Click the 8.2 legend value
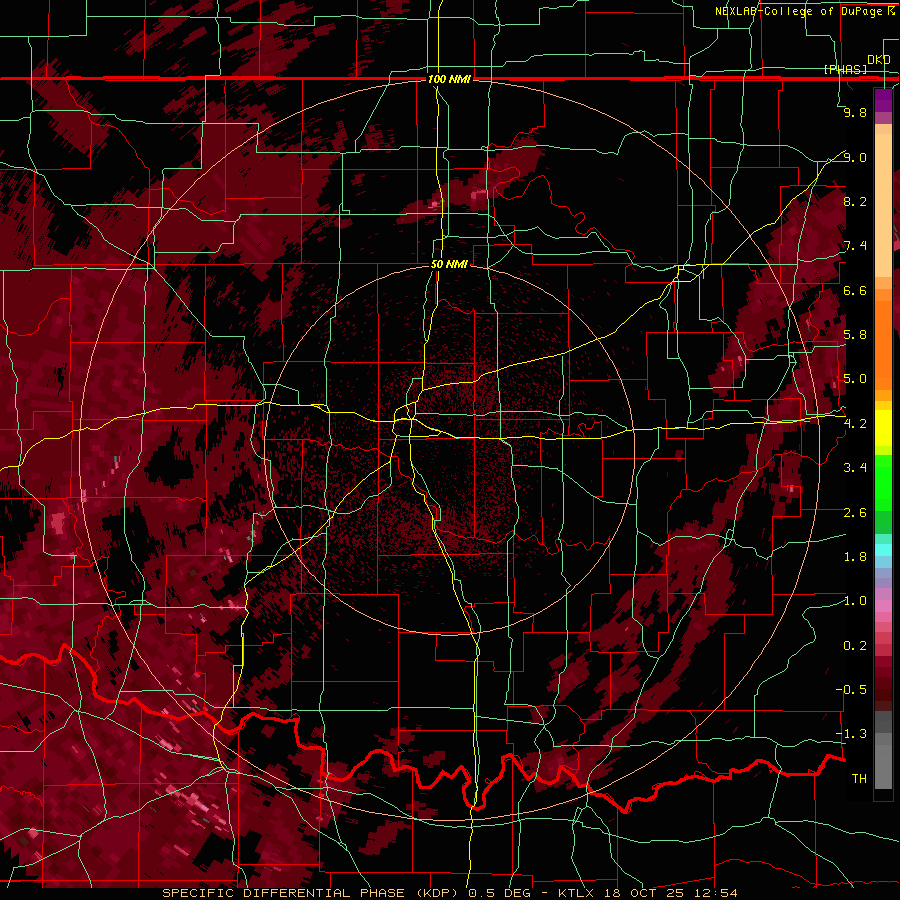900x900 pixels. click(855, 201)
